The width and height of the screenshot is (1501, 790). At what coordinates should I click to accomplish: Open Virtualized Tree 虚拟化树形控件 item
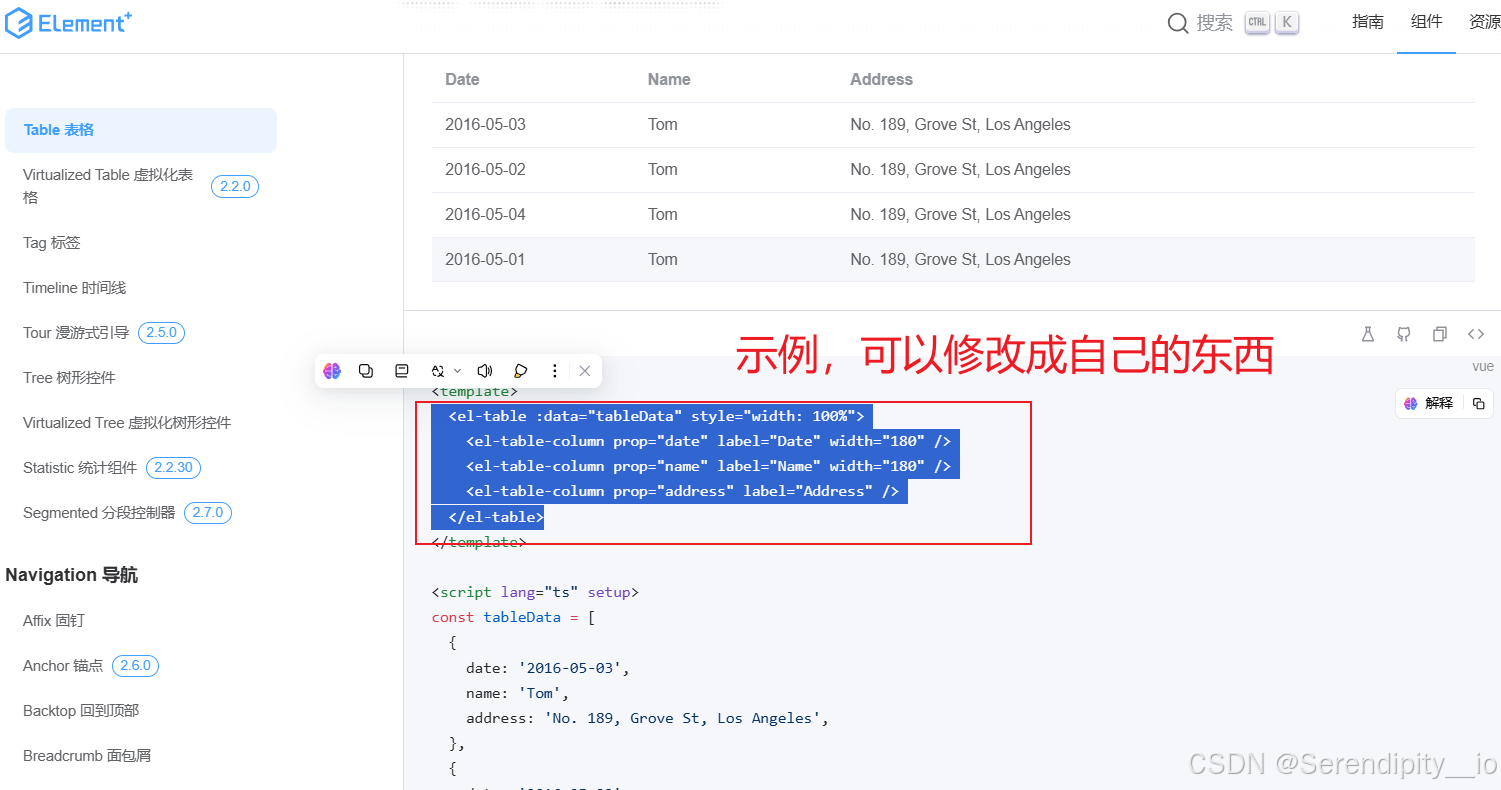[x=127, y=423]
